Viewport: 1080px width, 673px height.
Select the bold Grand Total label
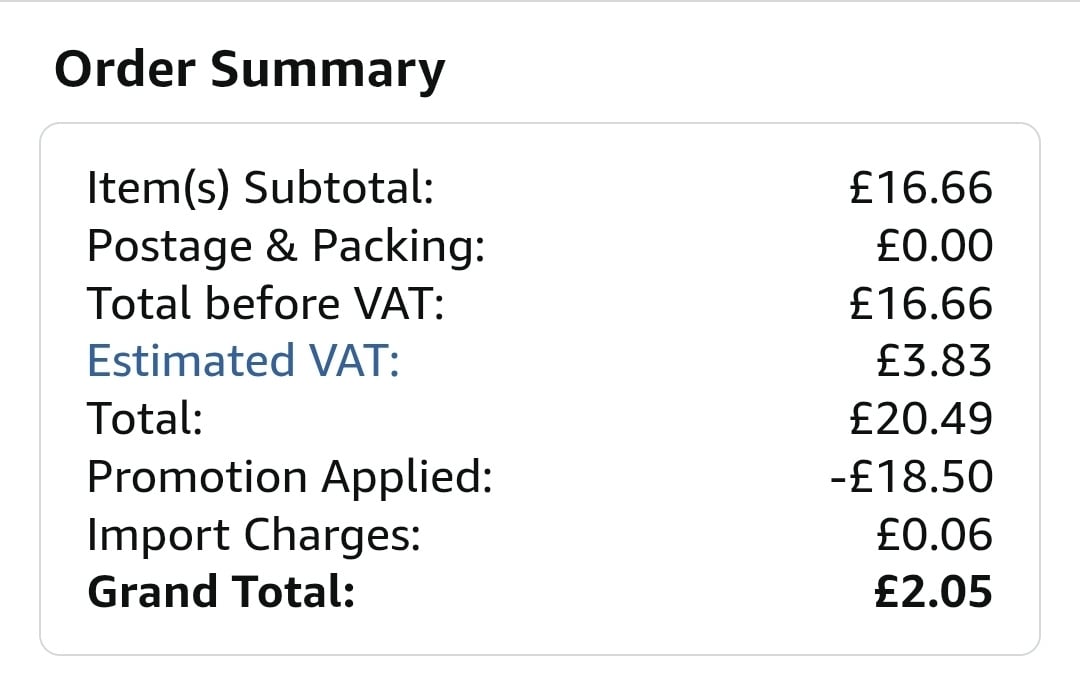221,592
